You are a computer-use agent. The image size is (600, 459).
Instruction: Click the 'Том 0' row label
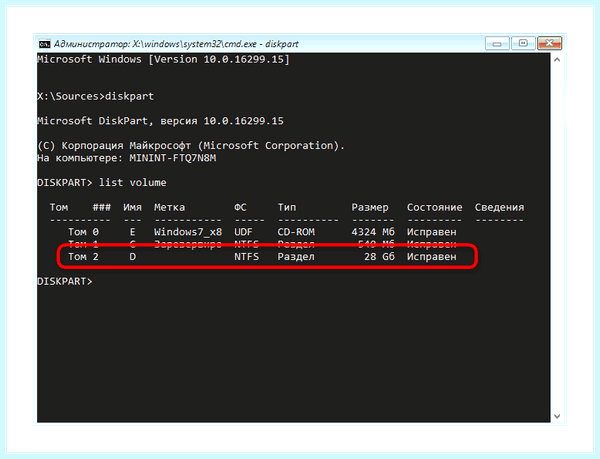[x=83, y=232]
